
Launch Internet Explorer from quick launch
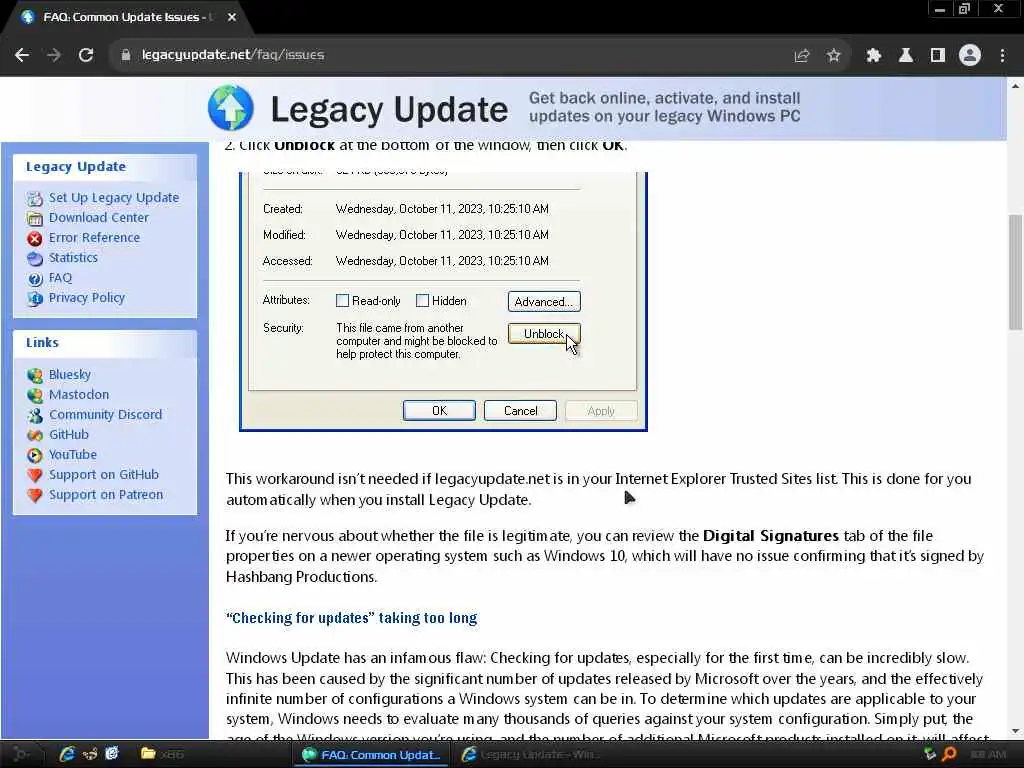(67, 754)
